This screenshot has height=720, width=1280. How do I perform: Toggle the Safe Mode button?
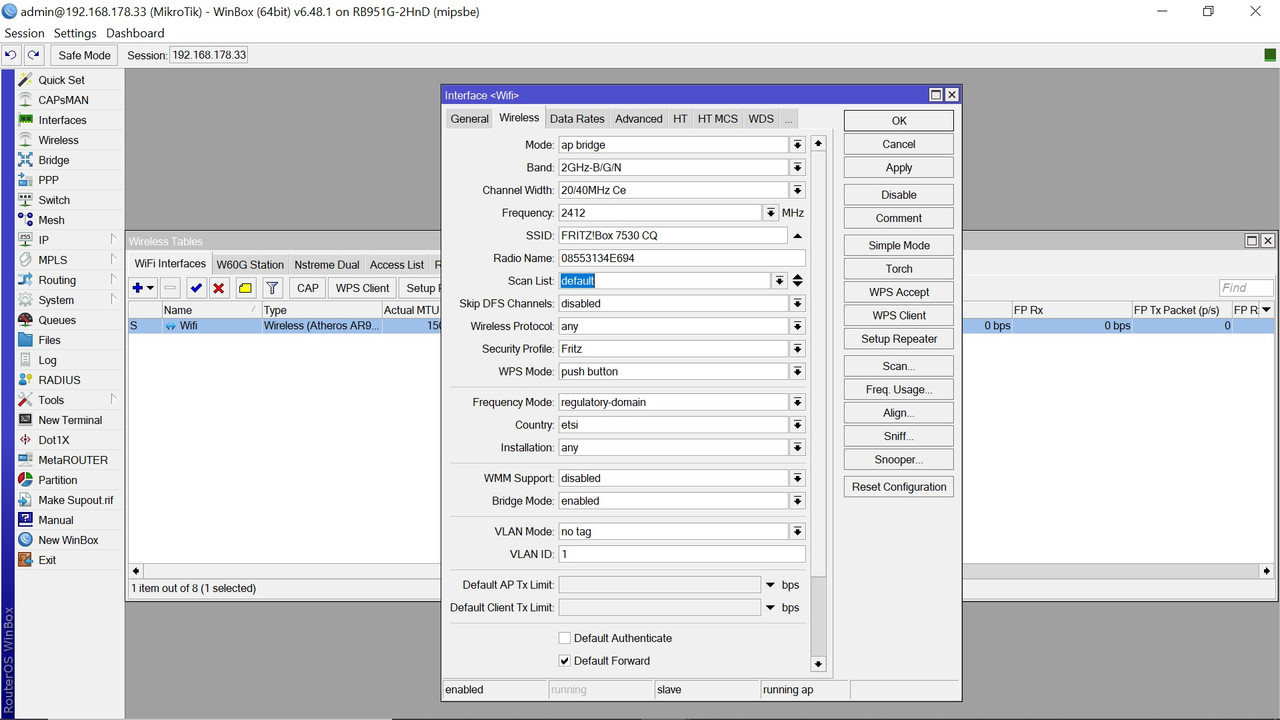coord(84,55)
